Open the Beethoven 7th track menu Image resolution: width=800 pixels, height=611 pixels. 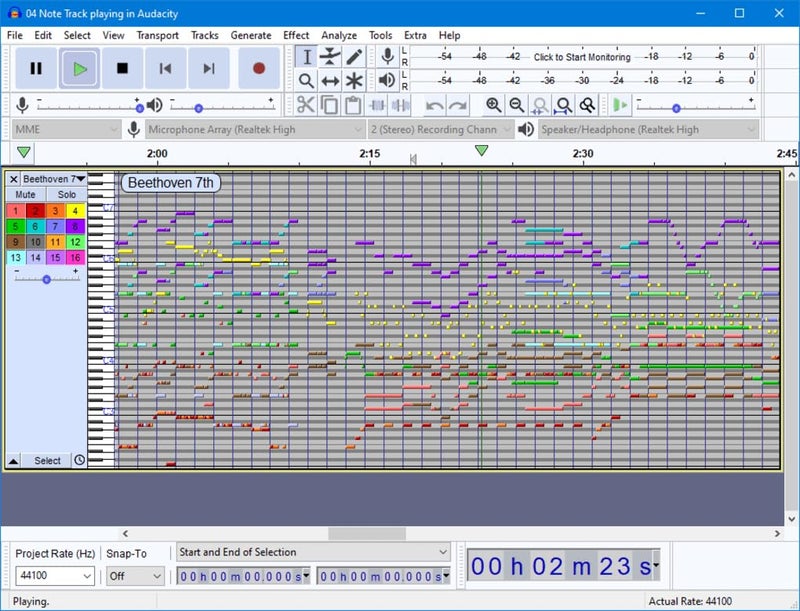click(x=81, y=179)
